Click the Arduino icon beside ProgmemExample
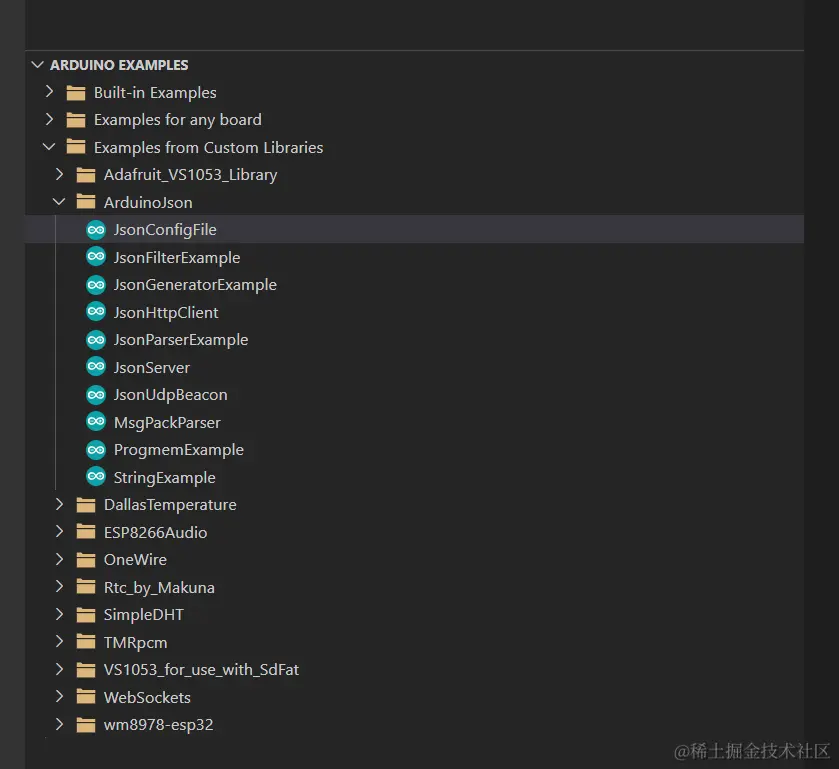 tap(96, 450)
